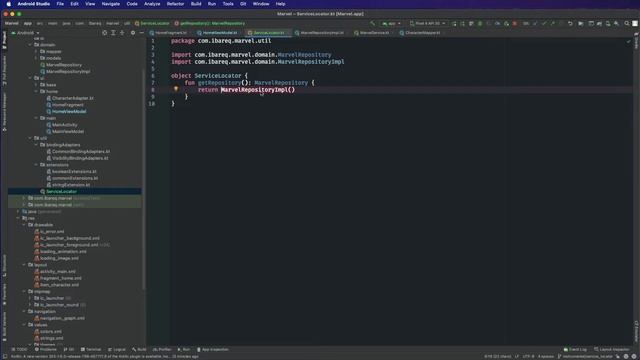Open the App Inspection tool window
640x360 pixels.
click(213, 349)
